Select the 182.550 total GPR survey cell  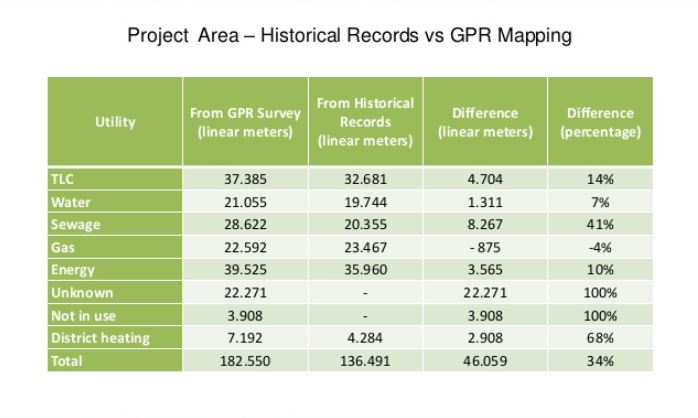tap(245, 361)
